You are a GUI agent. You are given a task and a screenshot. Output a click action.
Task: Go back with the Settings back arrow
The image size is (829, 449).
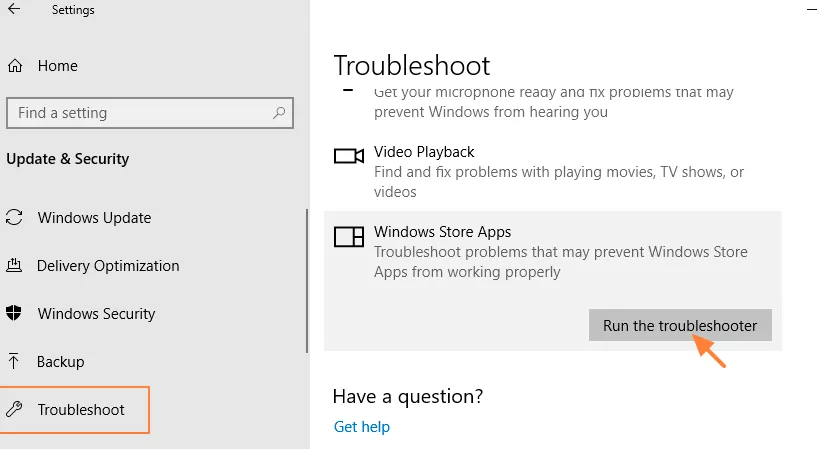coord(14,9)
